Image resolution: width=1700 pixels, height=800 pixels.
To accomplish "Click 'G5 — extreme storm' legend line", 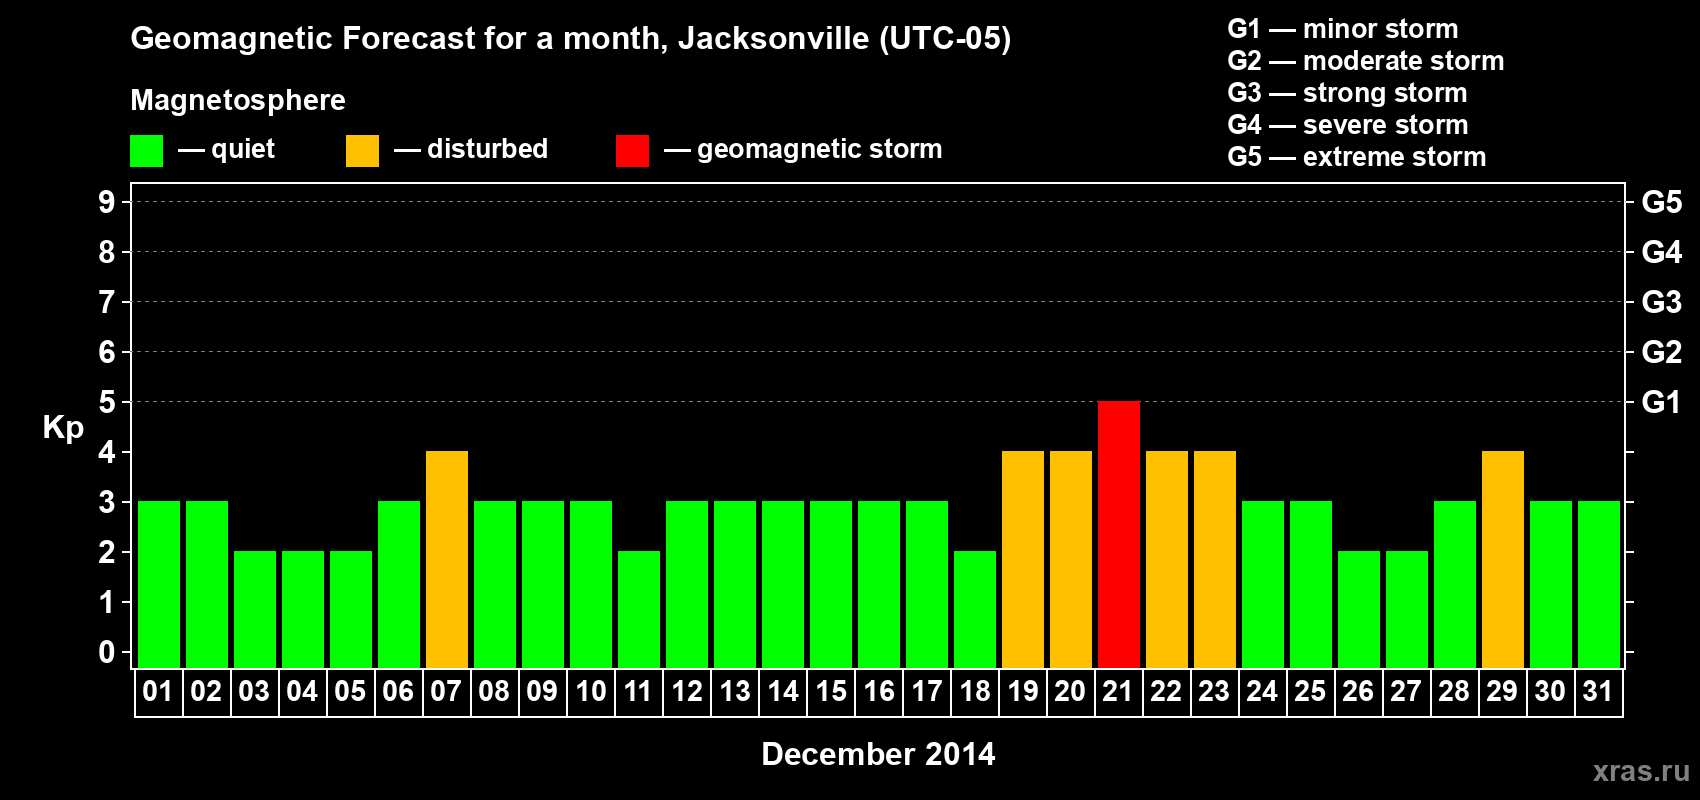I will click(1357, 157).
